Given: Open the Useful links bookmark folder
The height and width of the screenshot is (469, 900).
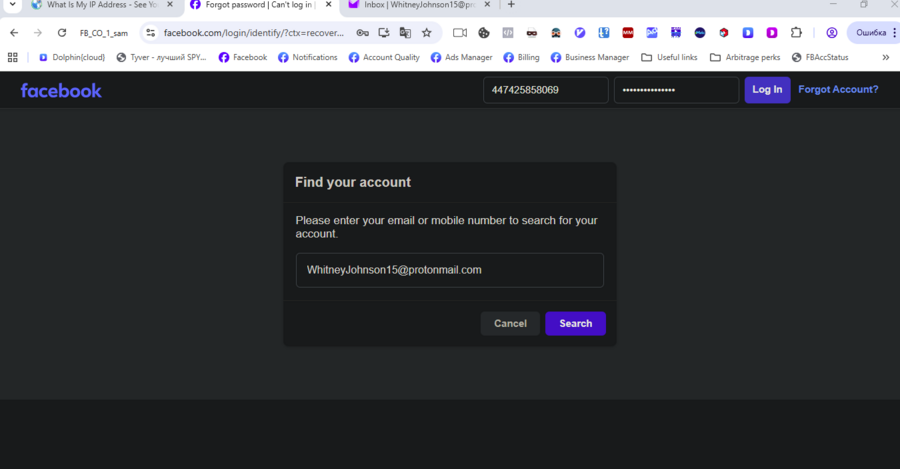Looking at the screenshot, I should pyautogui.click(x=669, y=57).
